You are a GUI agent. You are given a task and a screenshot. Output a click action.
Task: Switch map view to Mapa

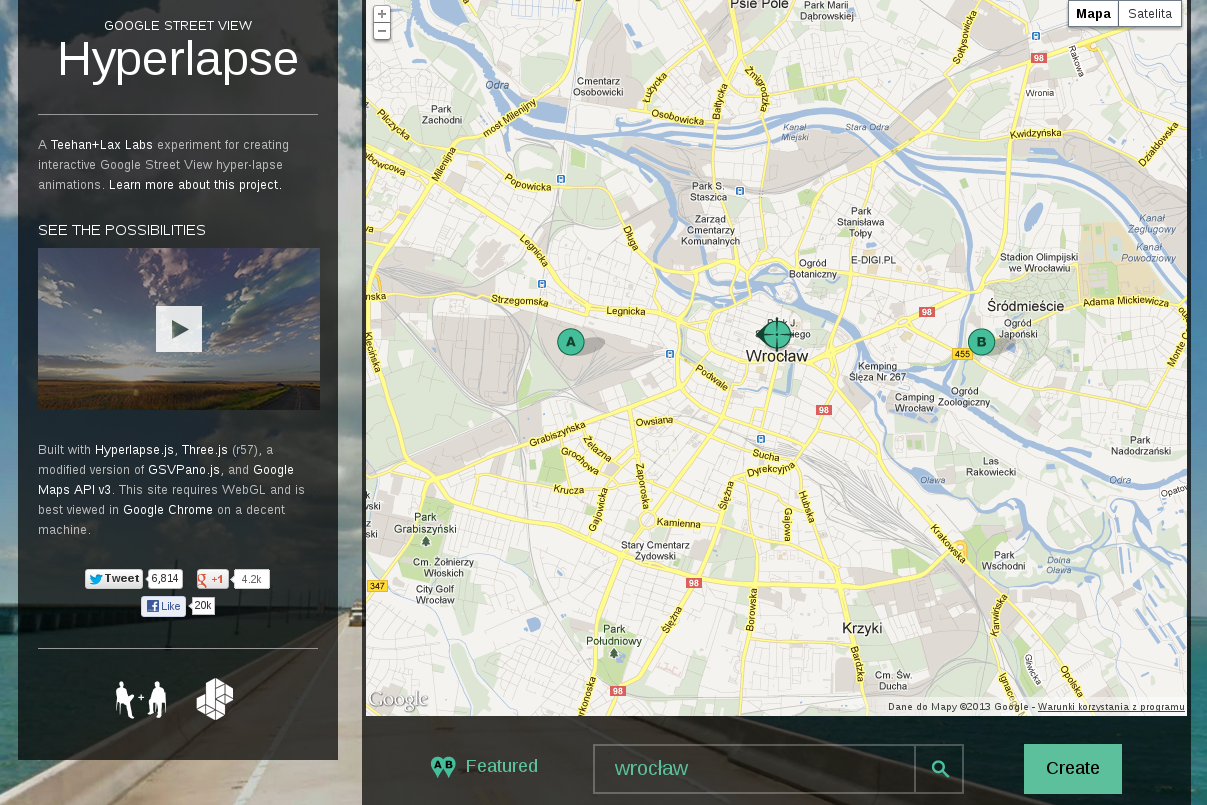1093,14
